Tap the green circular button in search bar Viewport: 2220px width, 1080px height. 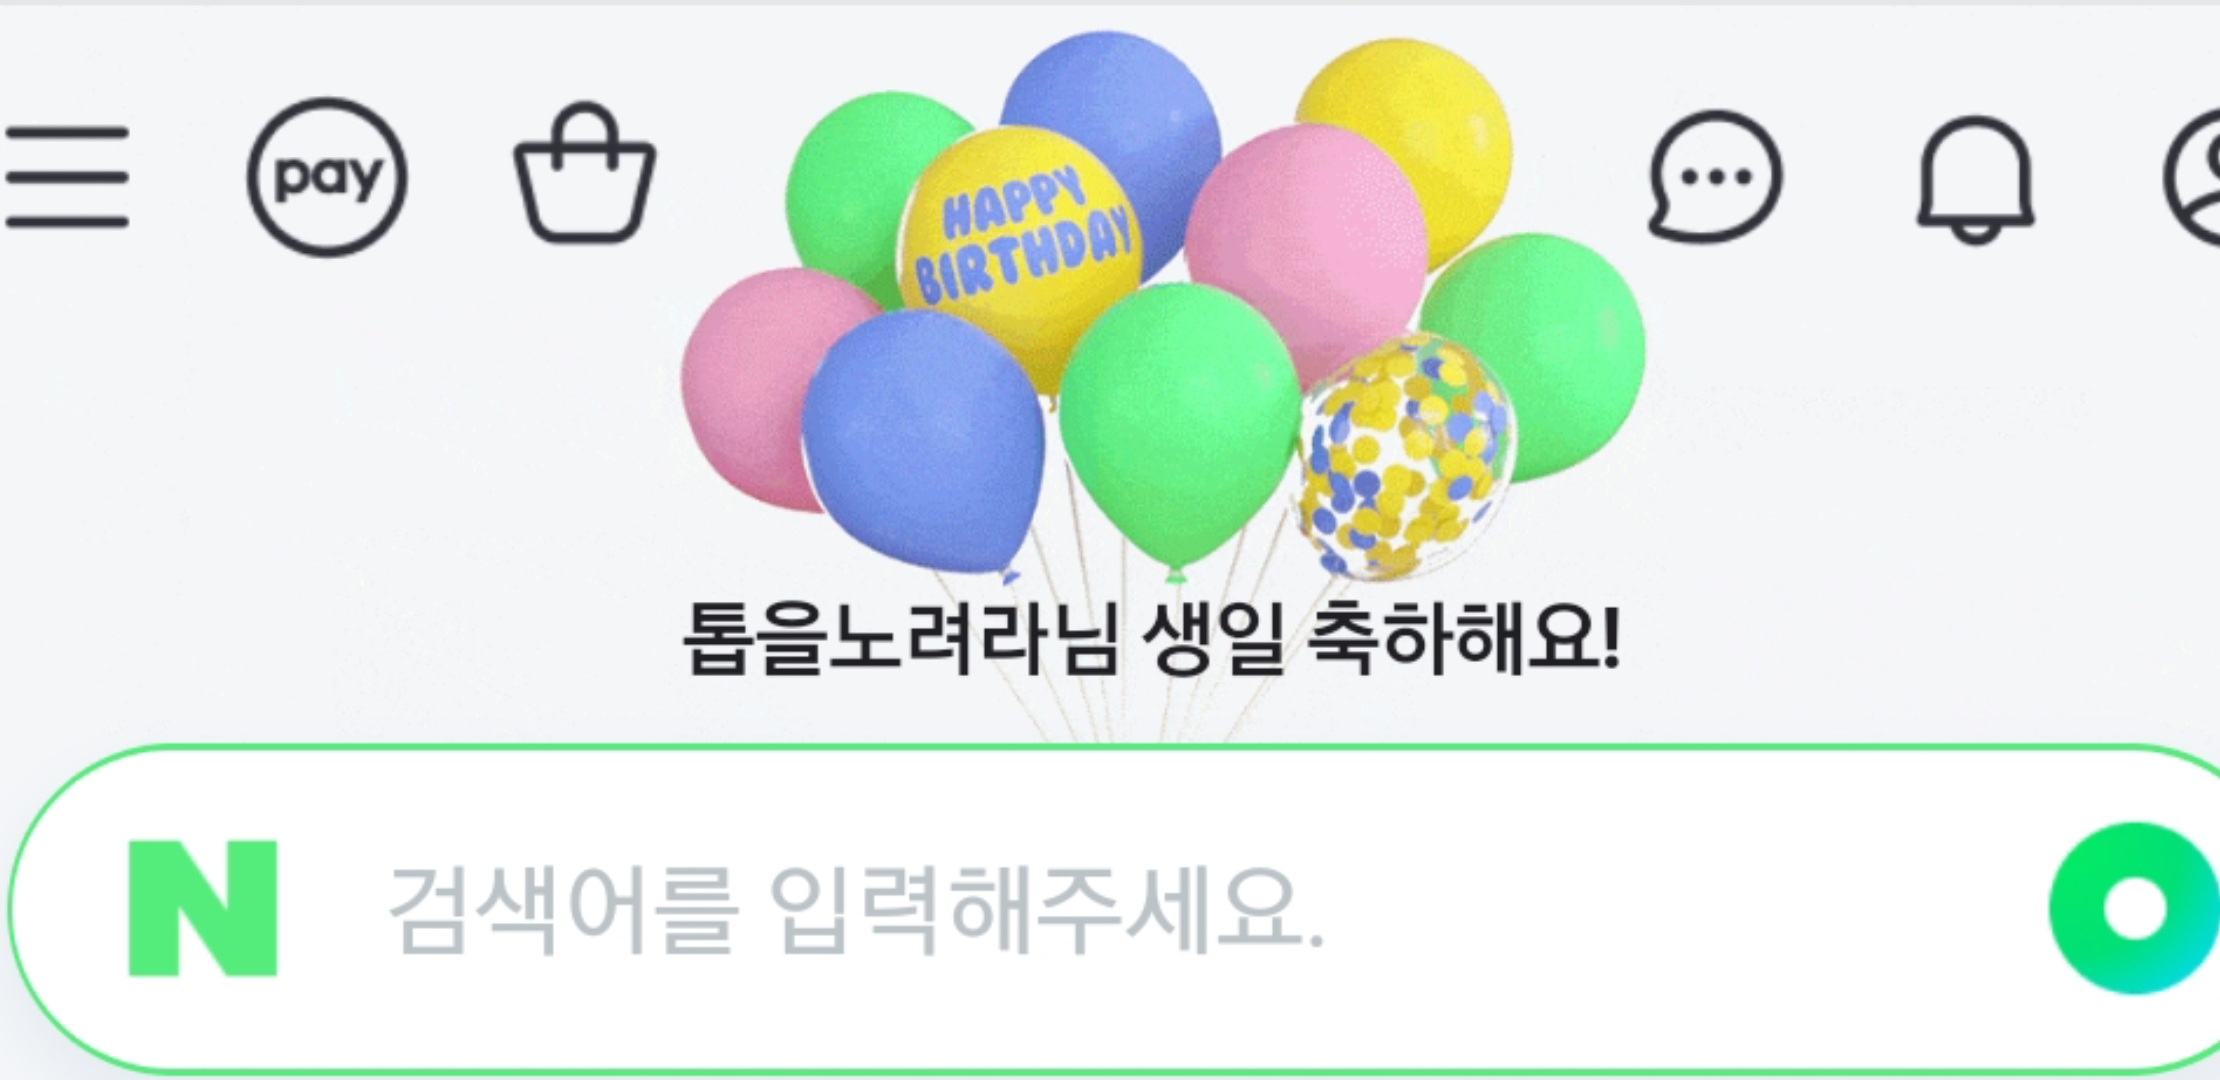2134,908
